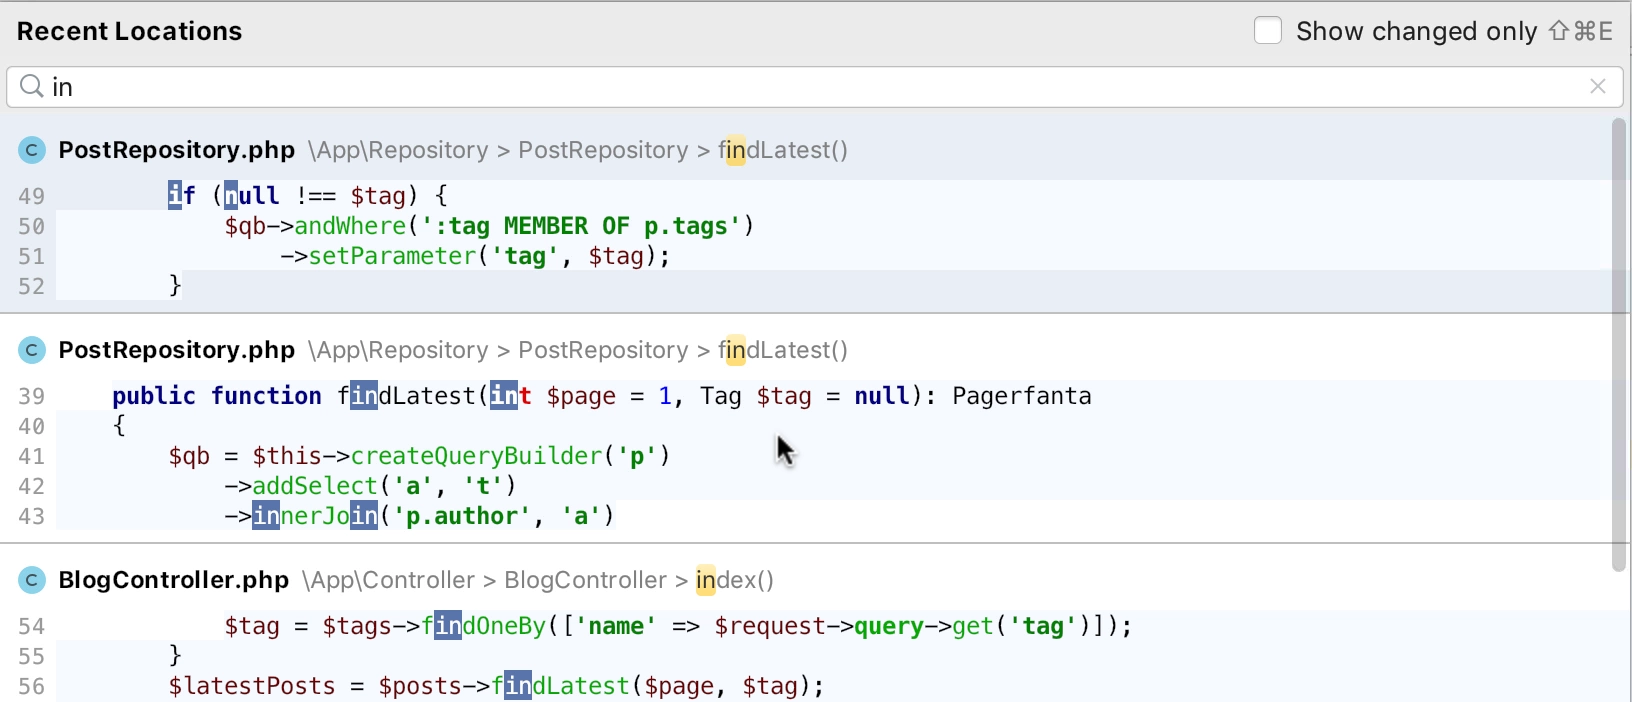Focus the search field containing "in"
Screen dimensions: 1632x702
point(814,87)
